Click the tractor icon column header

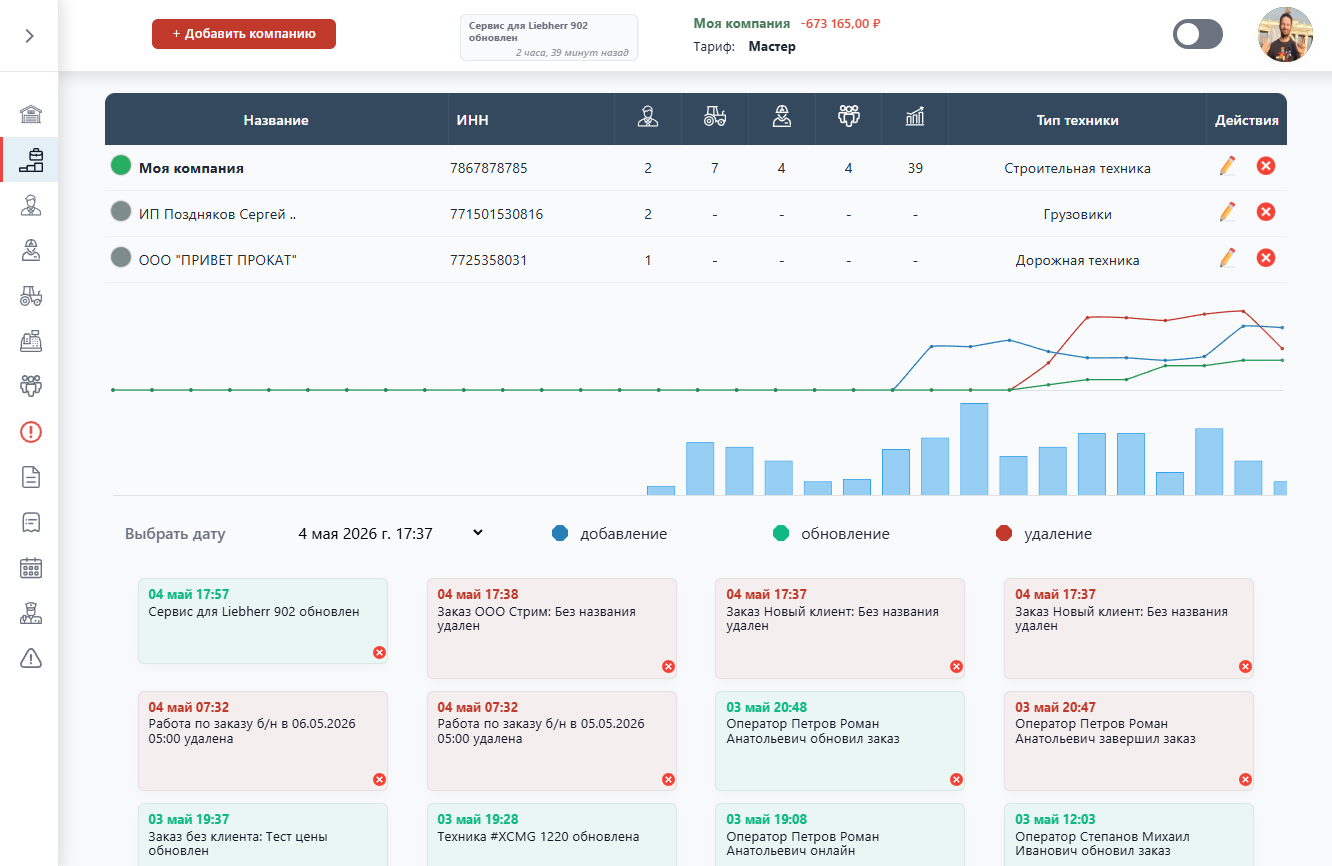click(715, 118)
